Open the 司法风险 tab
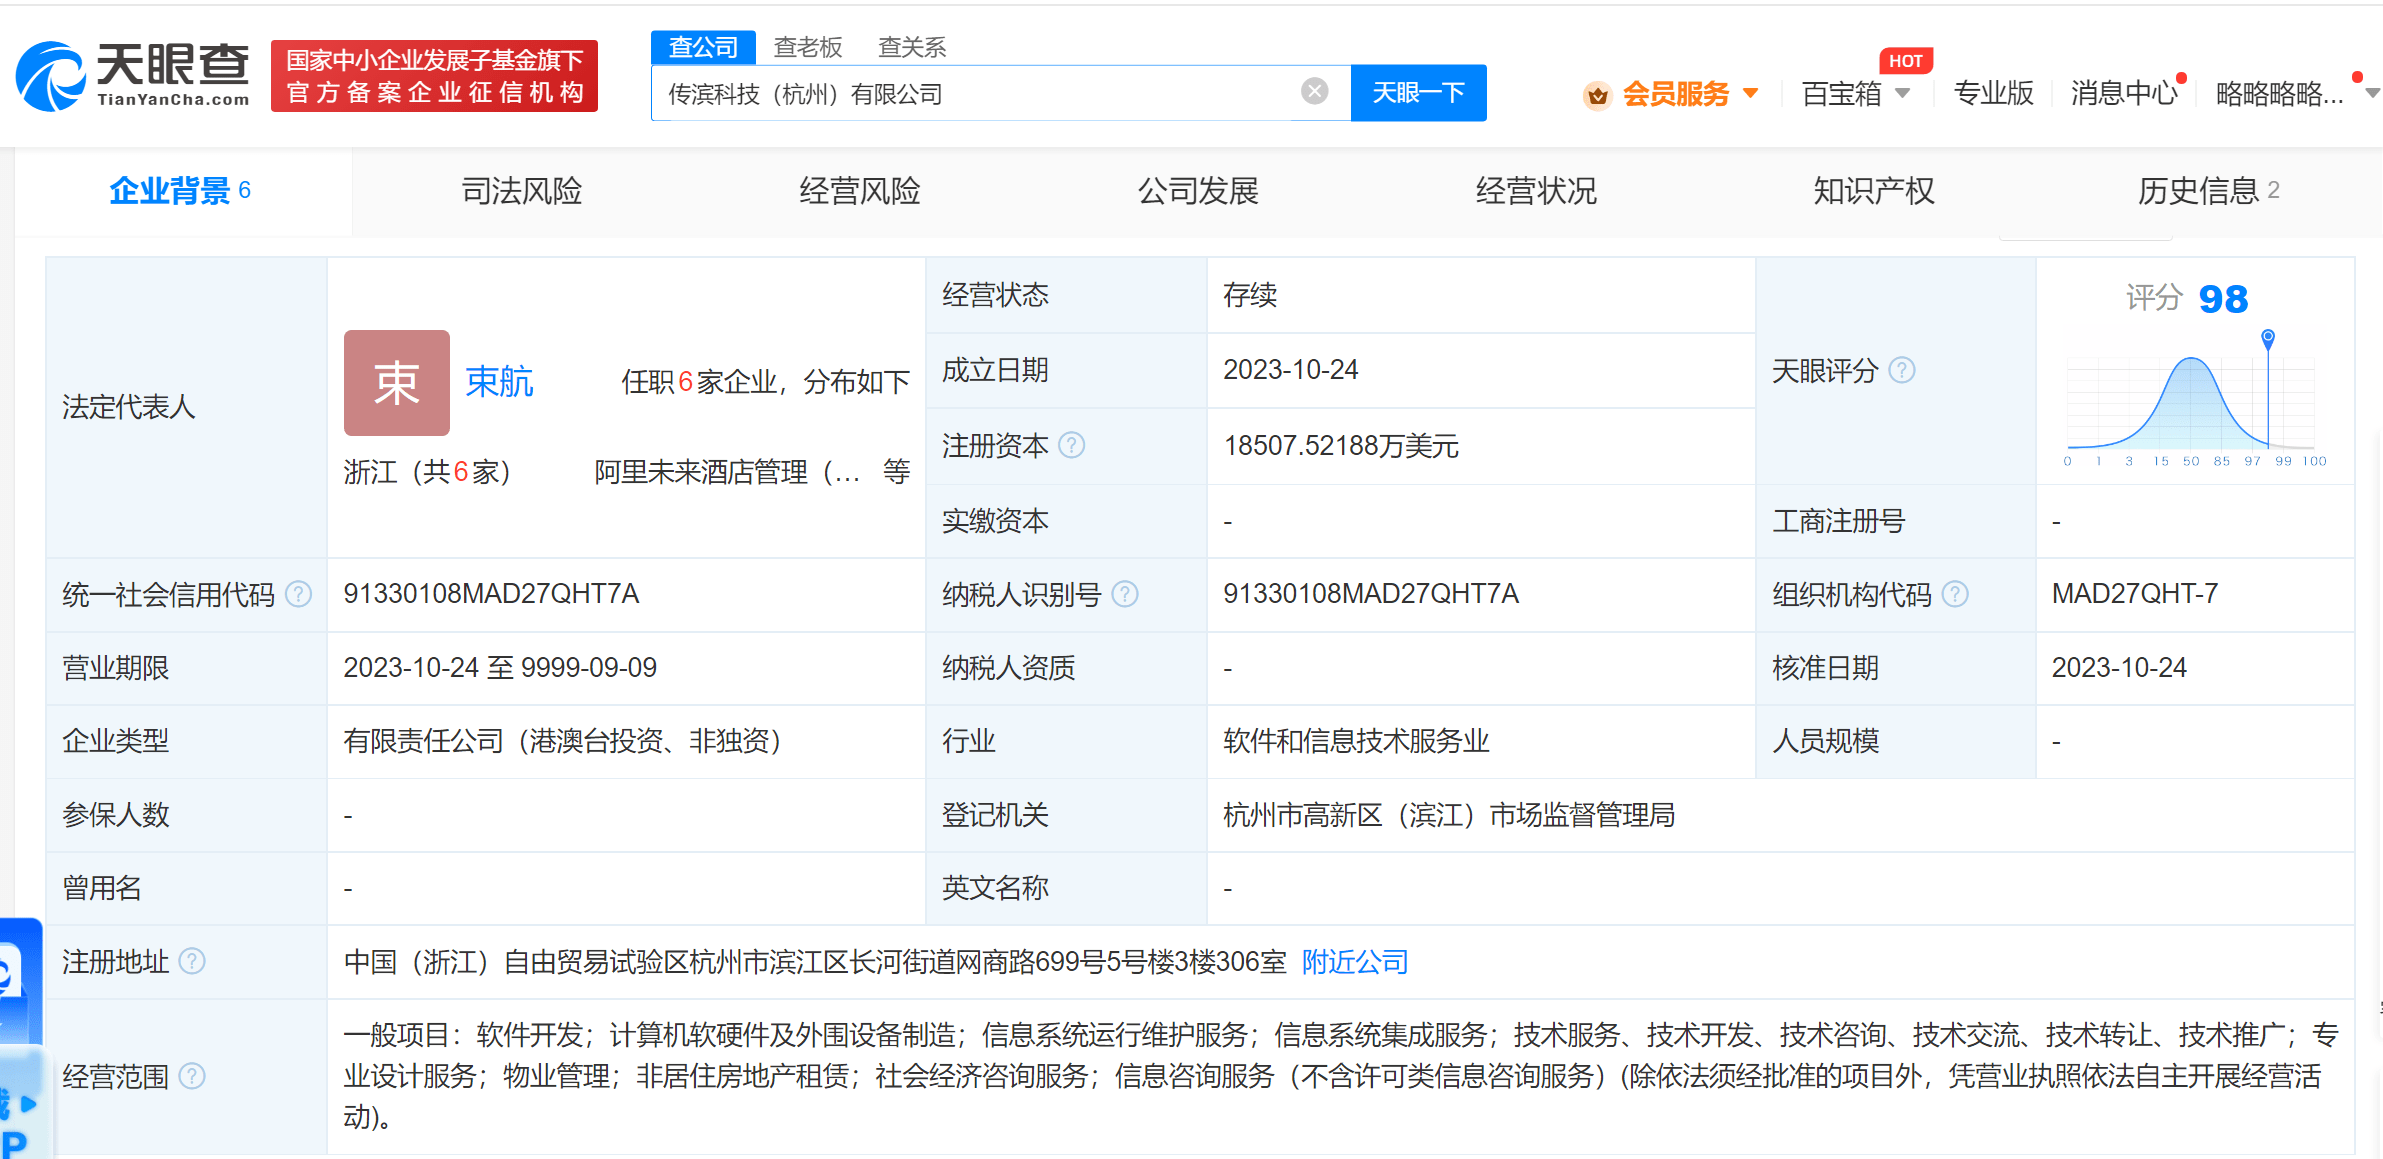 521,191
